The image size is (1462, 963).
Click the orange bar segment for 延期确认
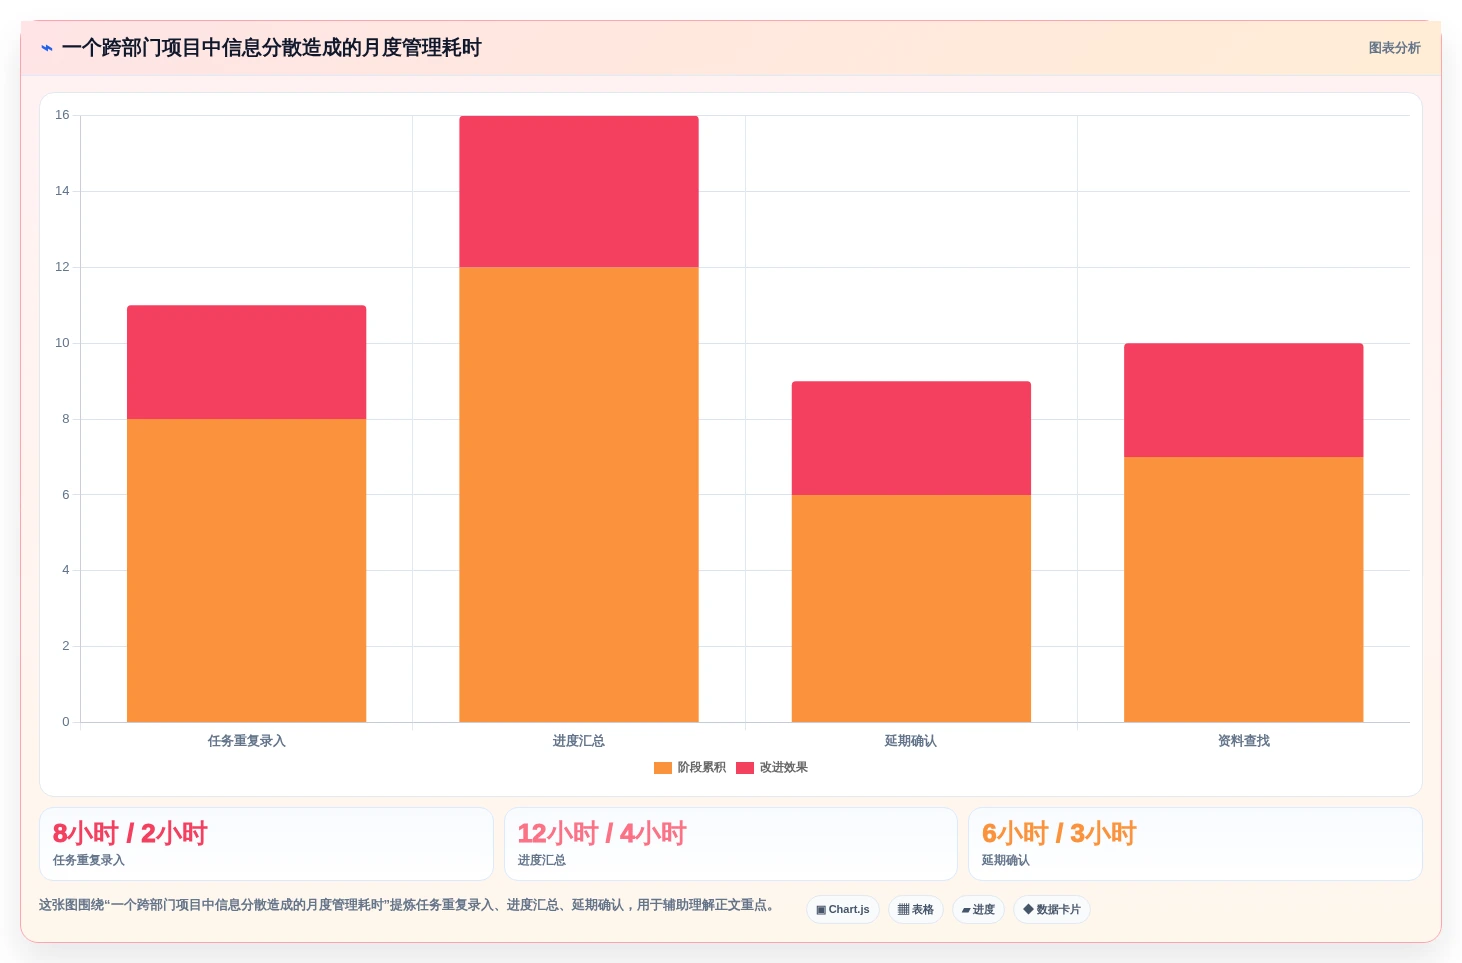click(x=911, y=608)
